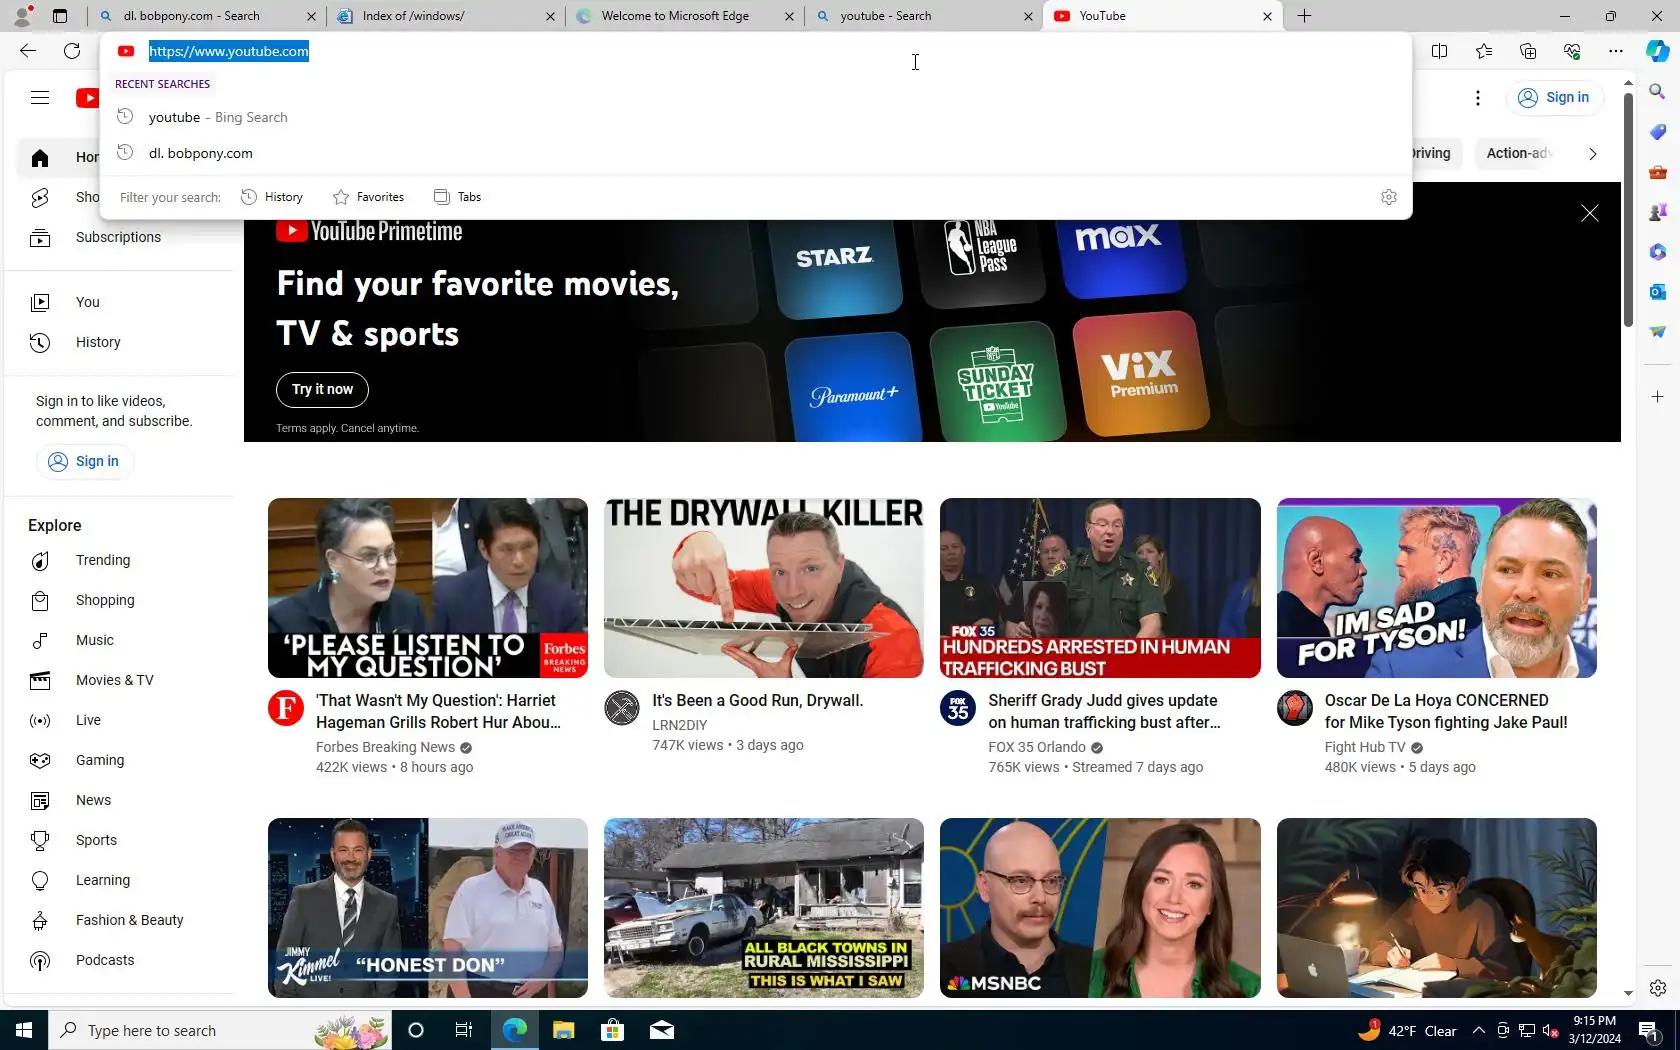The width and height of the screenshot is (1680, 1050).
Task: Switch to youtube - Search tab
Action: tap(924, 16)
